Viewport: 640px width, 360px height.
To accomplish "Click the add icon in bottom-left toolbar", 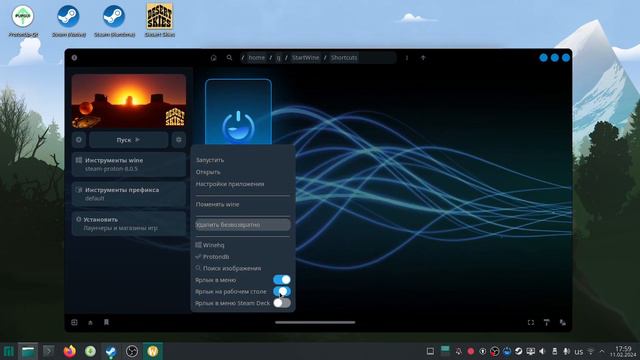I will pyautogui.click(x=74, y=322).
